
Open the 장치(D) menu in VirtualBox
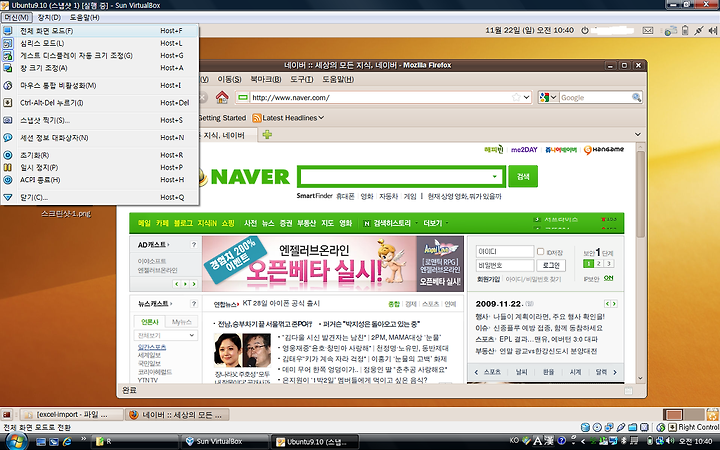(x=49, y=17)
